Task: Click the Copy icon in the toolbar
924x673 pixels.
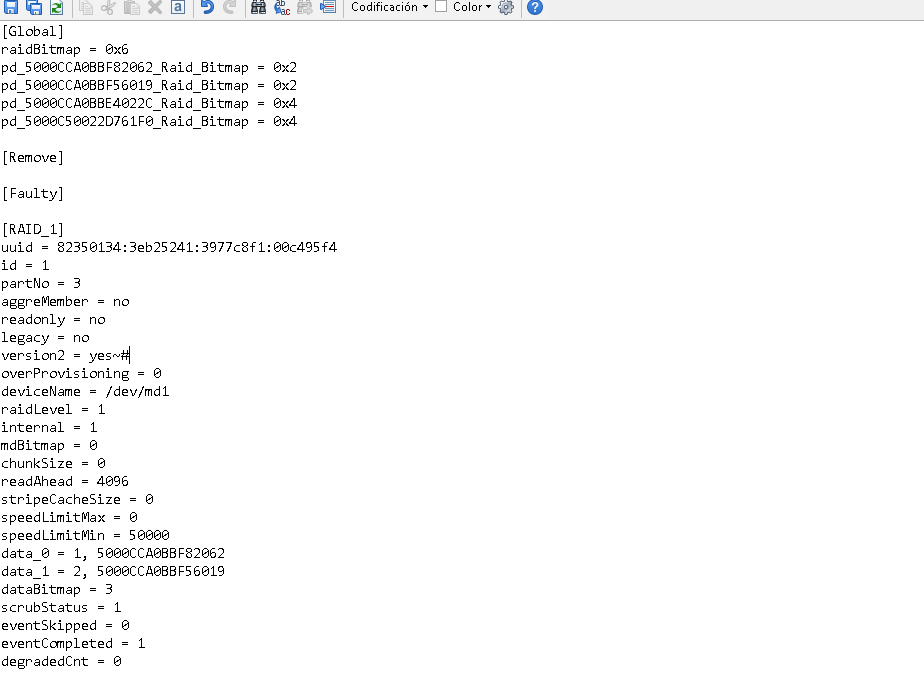Action: click(86, 8)
